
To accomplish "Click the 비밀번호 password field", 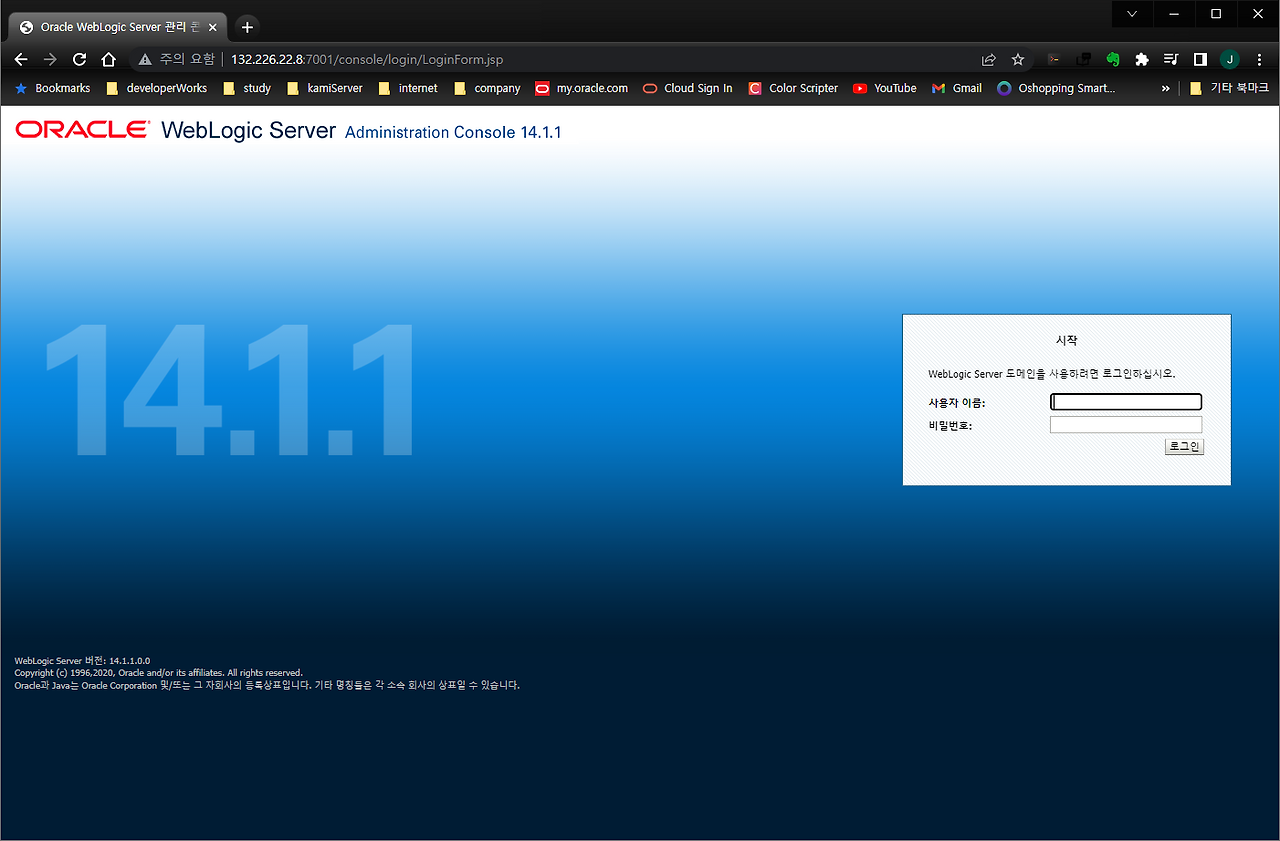I will point(1125,424).
